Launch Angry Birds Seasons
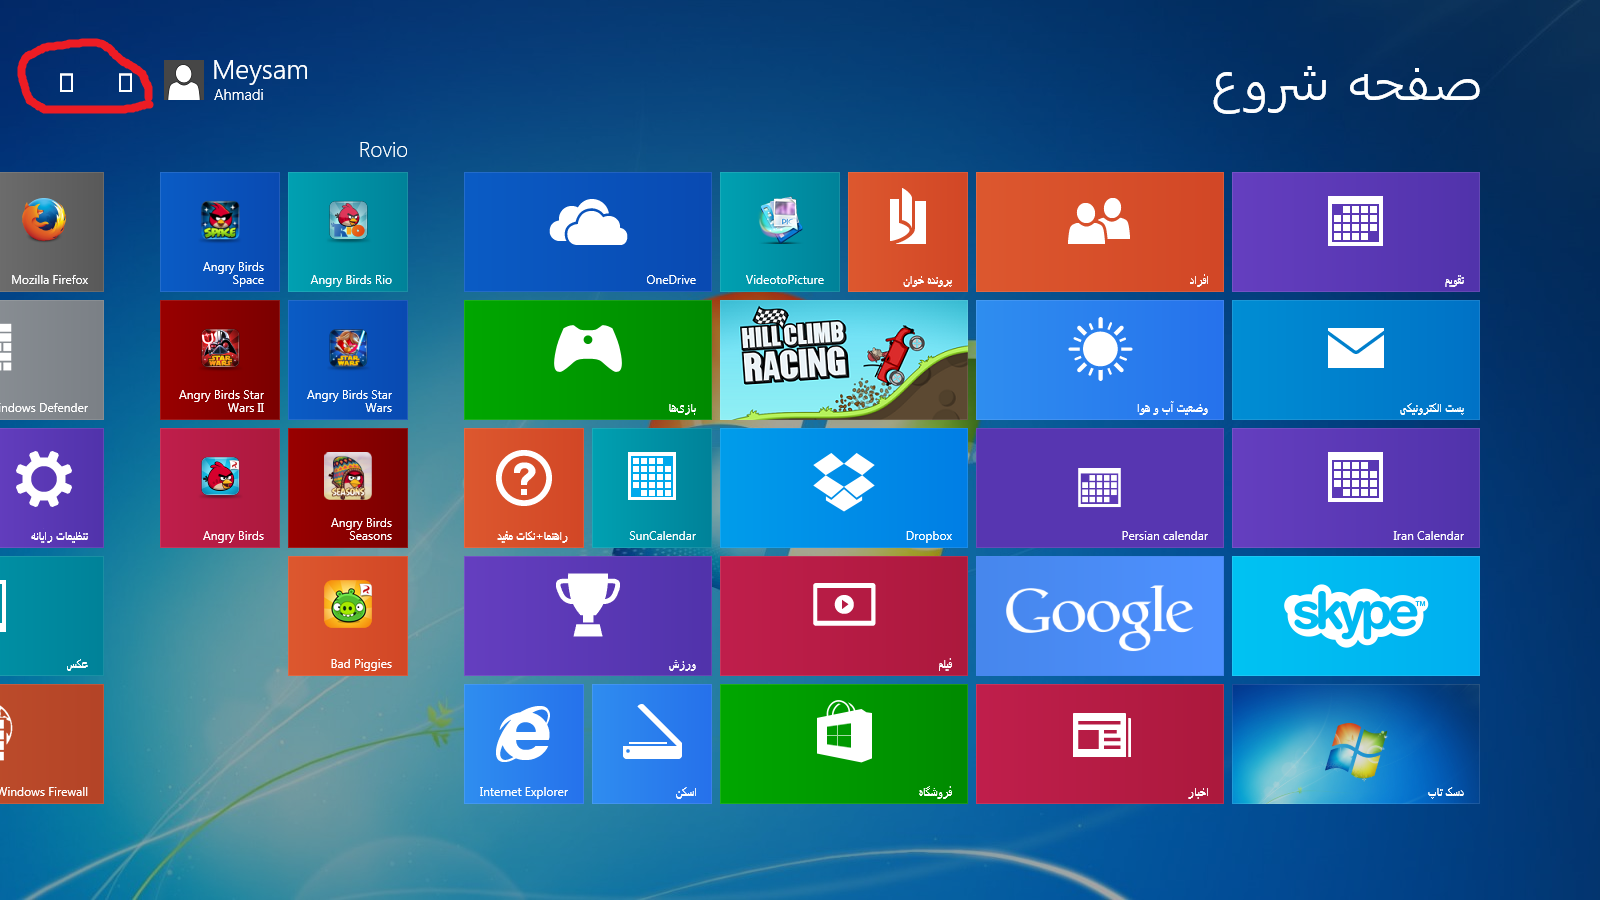This screenshot has width=1600, height=900. click(348, 488)
